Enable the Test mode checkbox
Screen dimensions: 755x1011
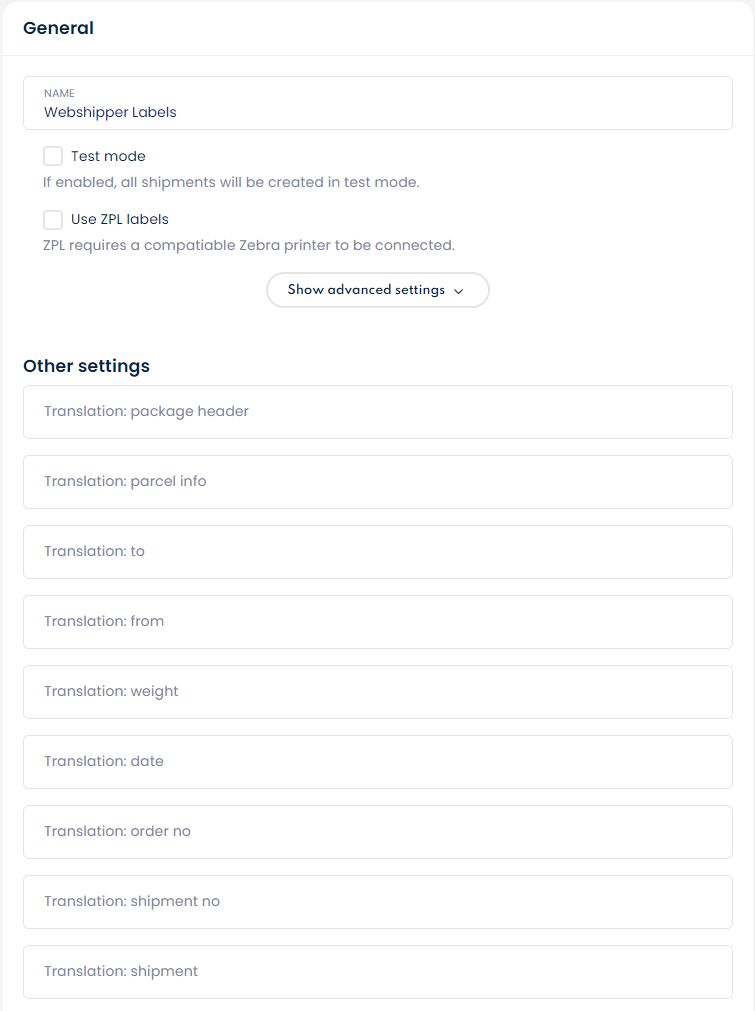point(53,156)
